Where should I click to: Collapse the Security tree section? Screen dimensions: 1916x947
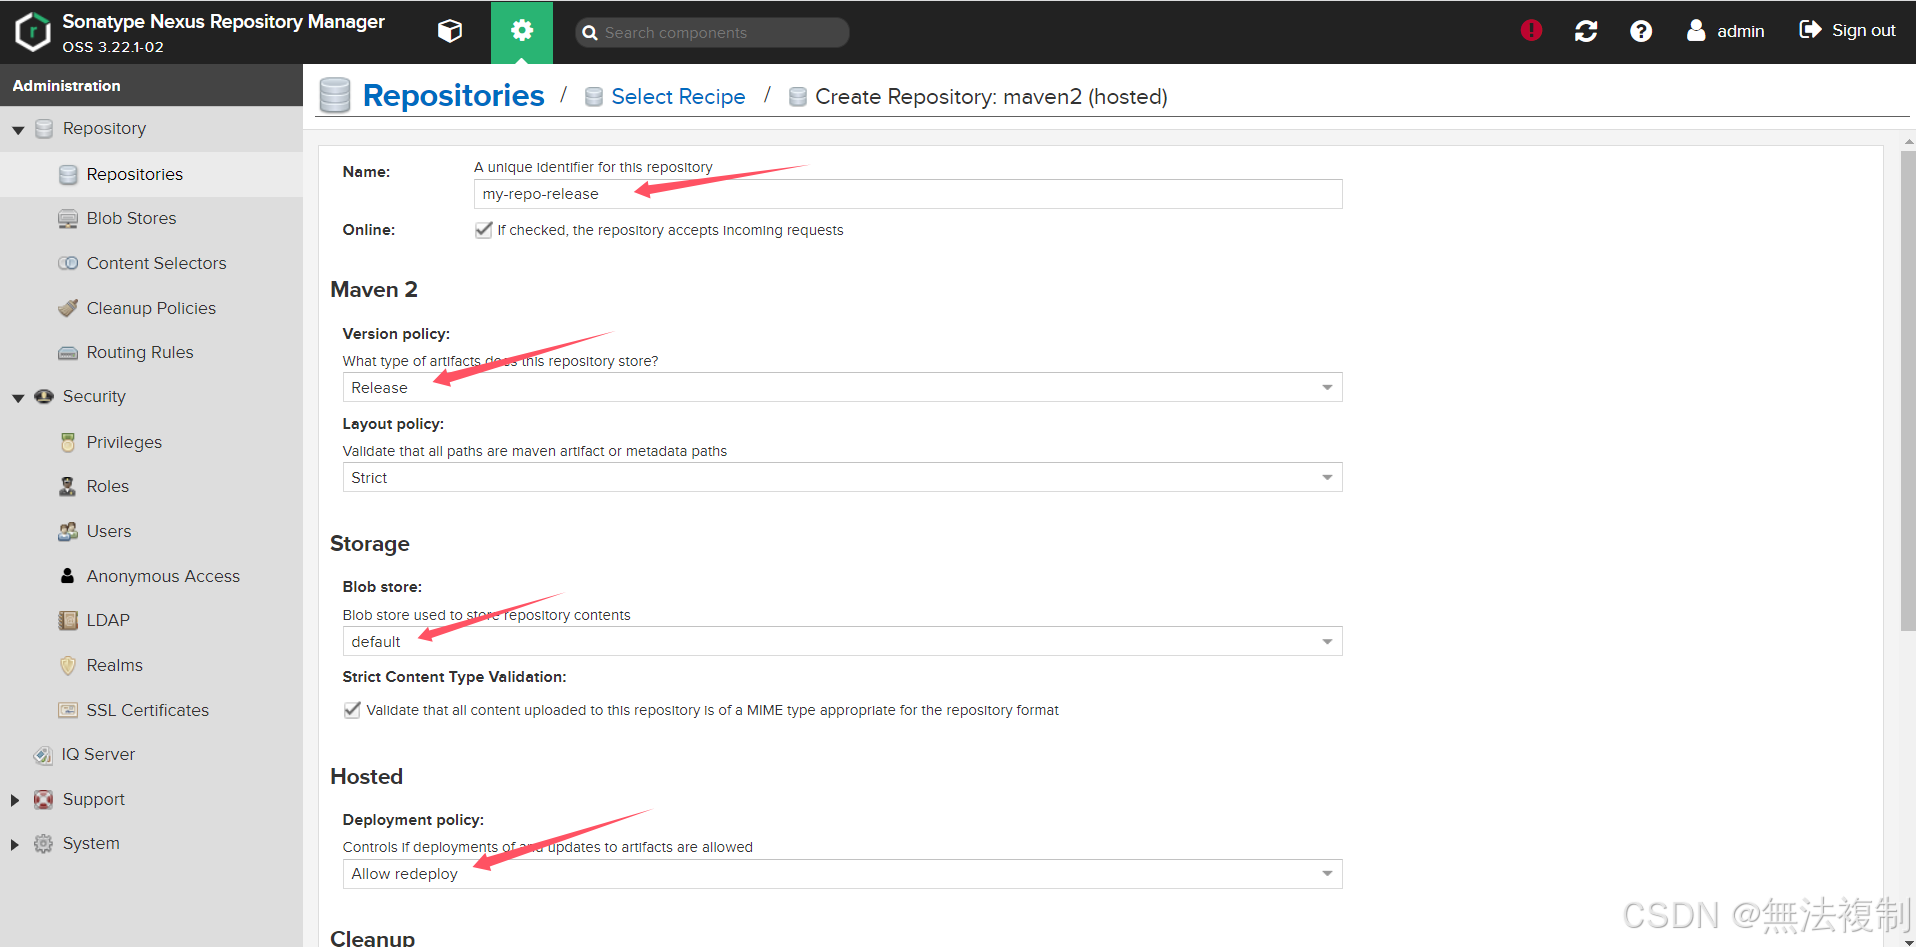pos(18,398)
